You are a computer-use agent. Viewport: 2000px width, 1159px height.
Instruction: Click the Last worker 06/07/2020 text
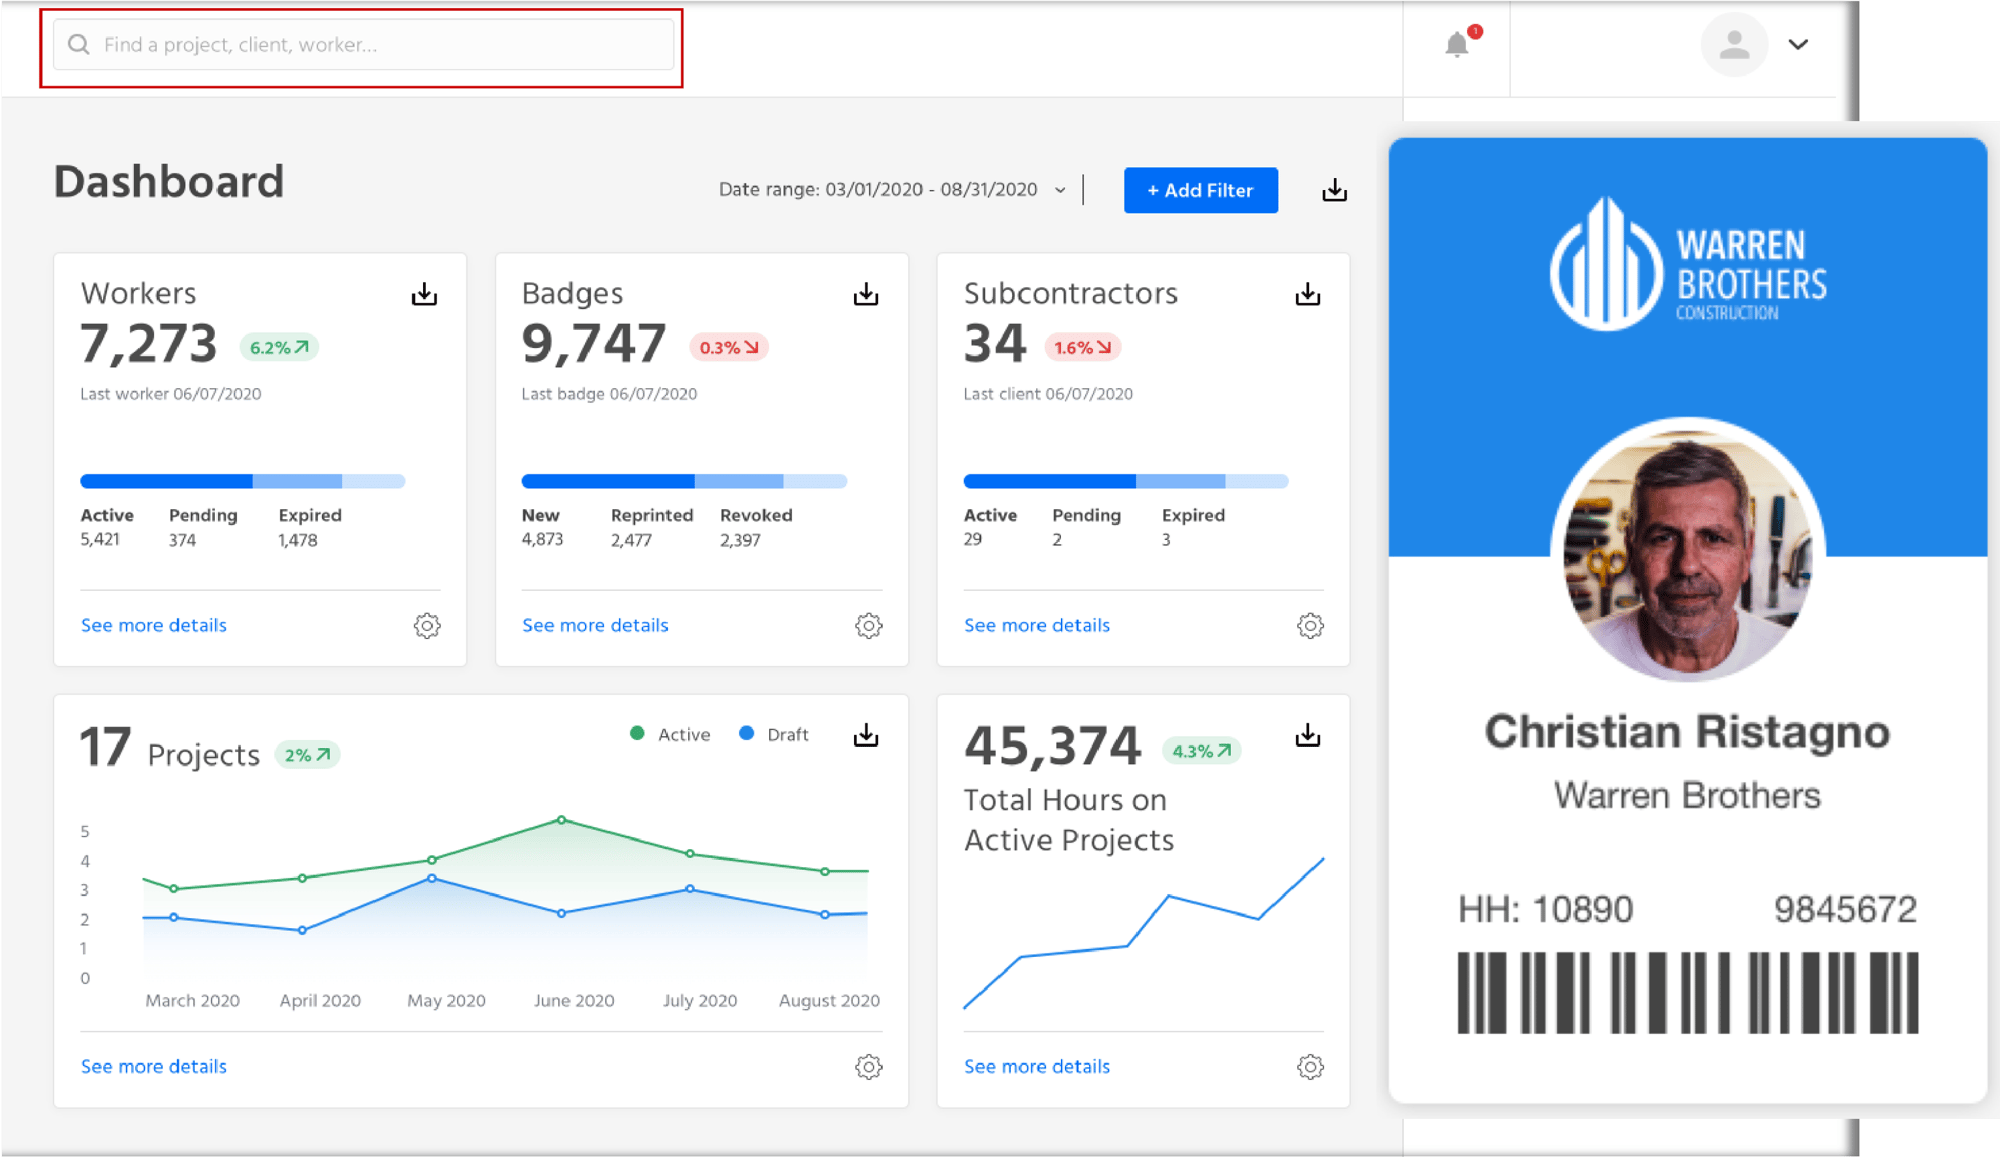pos(171,394)
